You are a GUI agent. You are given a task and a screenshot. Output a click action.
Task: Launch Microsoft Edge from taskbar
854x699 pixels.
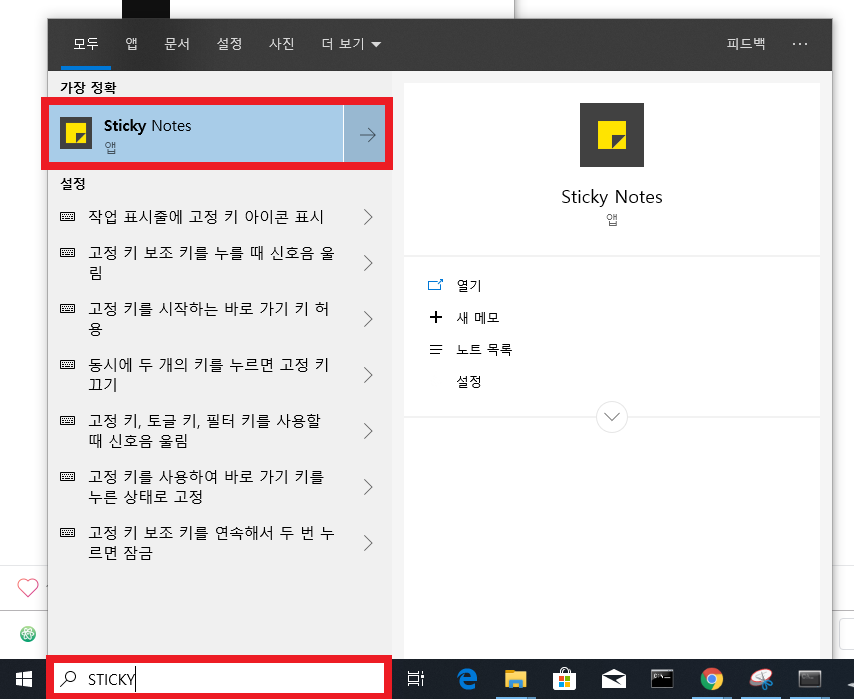[x=467, y=679]
